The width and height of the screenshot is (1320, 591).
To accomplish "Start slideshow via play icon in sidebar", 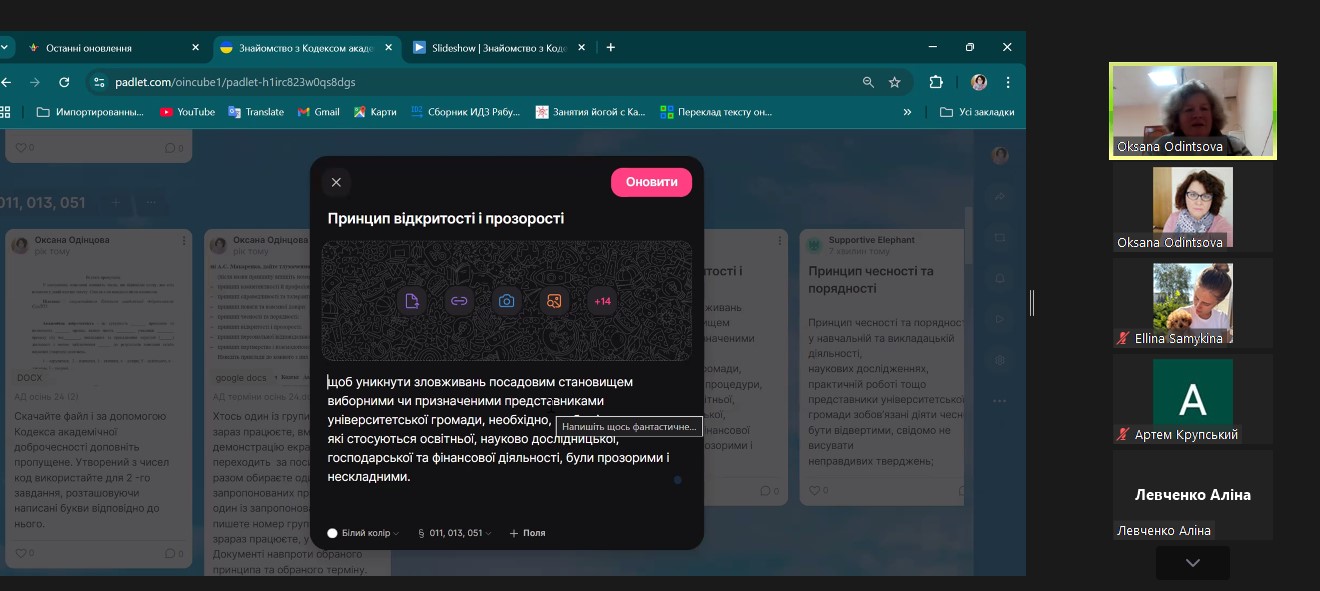I will (x=1000, y=318).
